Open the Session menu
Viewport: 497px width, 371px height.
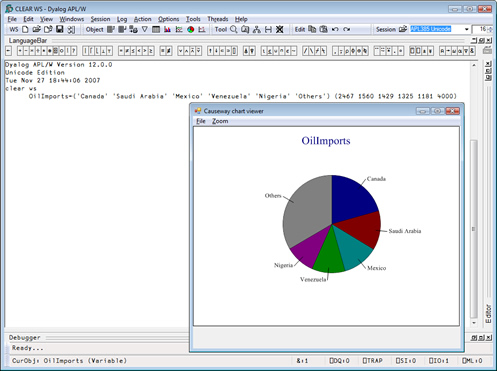100,19
